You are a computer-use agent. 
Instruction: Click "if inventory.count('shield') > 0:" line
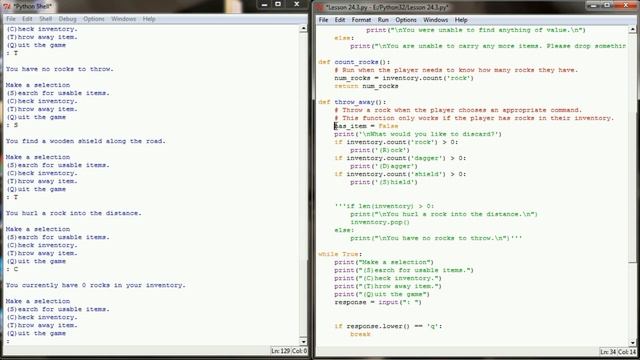point(400,174)
